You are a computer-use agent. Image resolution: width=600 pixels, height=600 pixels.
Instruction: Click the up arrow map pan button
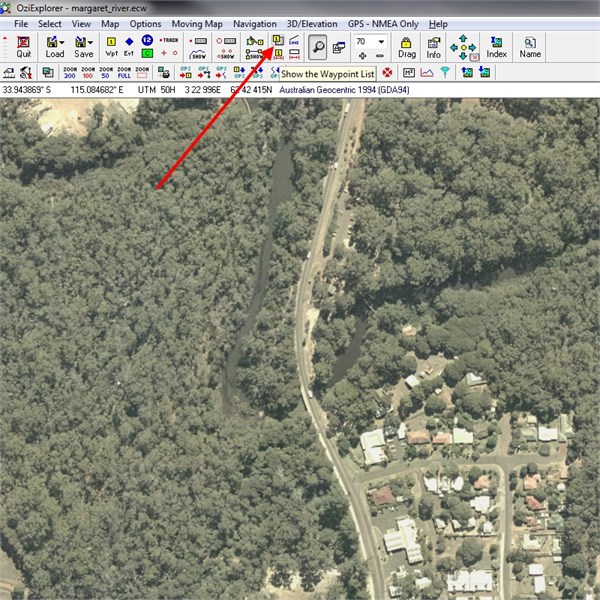click(463, 38)
